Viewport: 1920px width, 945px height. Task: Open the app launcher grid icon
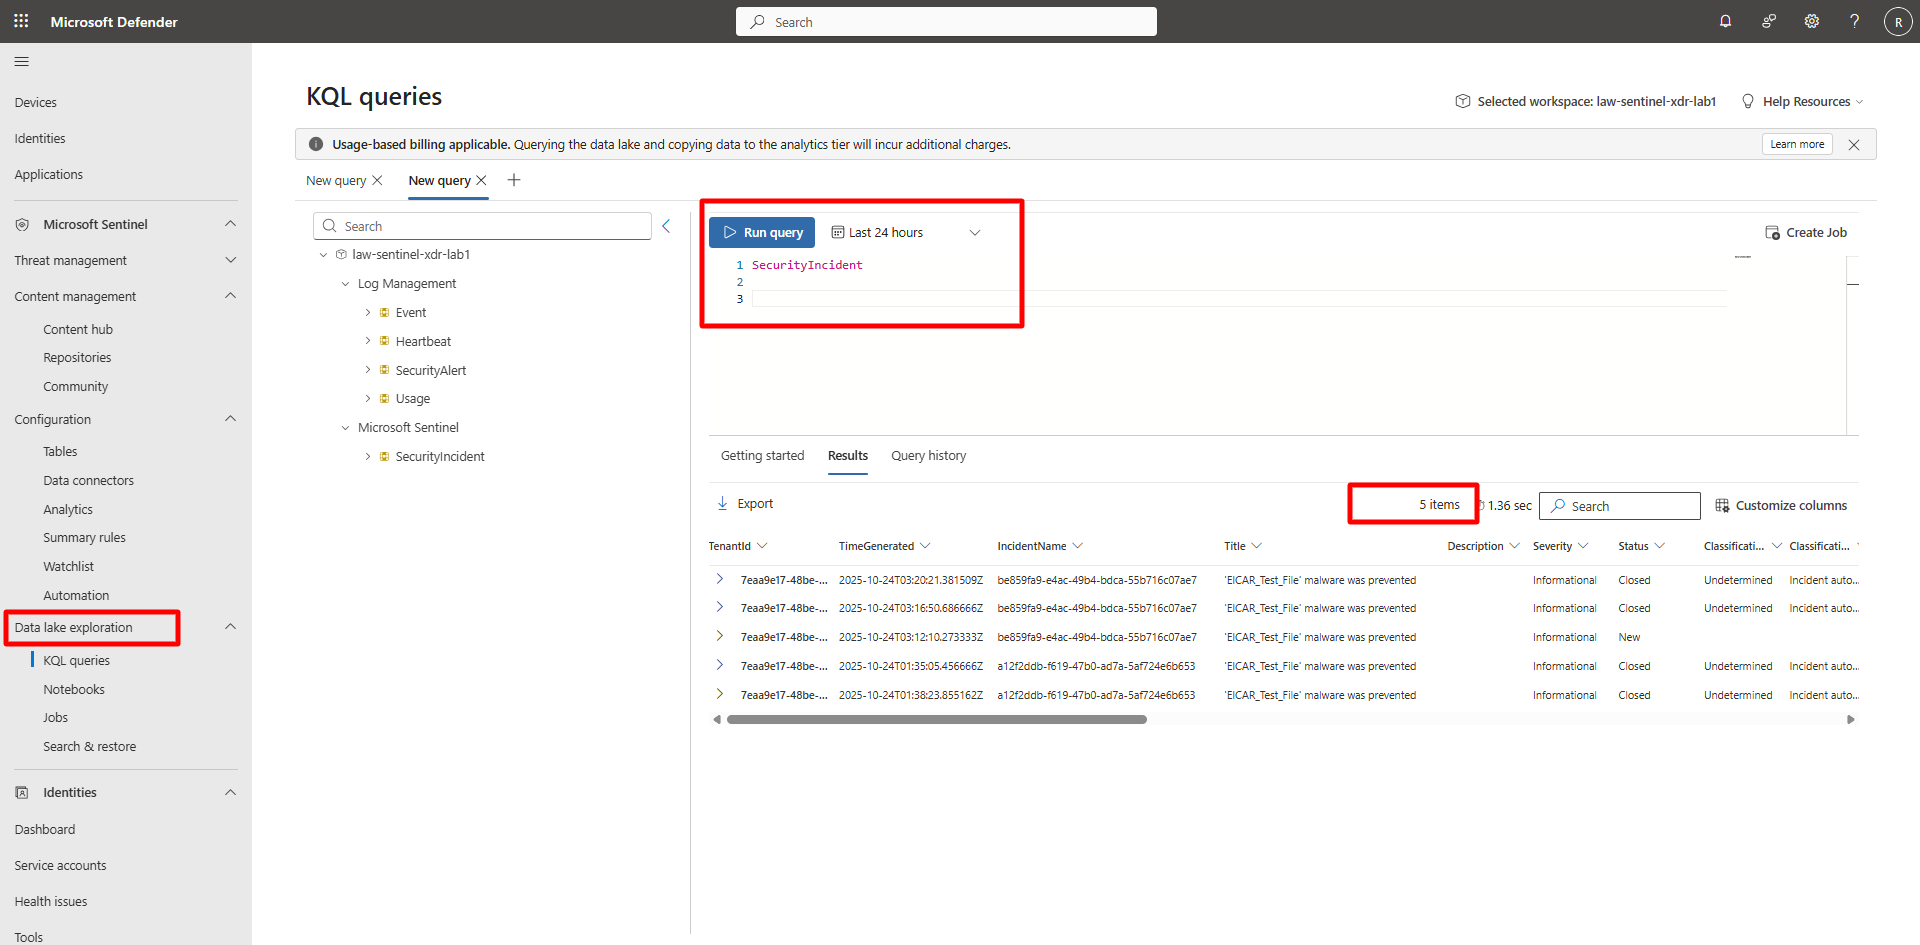(x=21, y=21)
